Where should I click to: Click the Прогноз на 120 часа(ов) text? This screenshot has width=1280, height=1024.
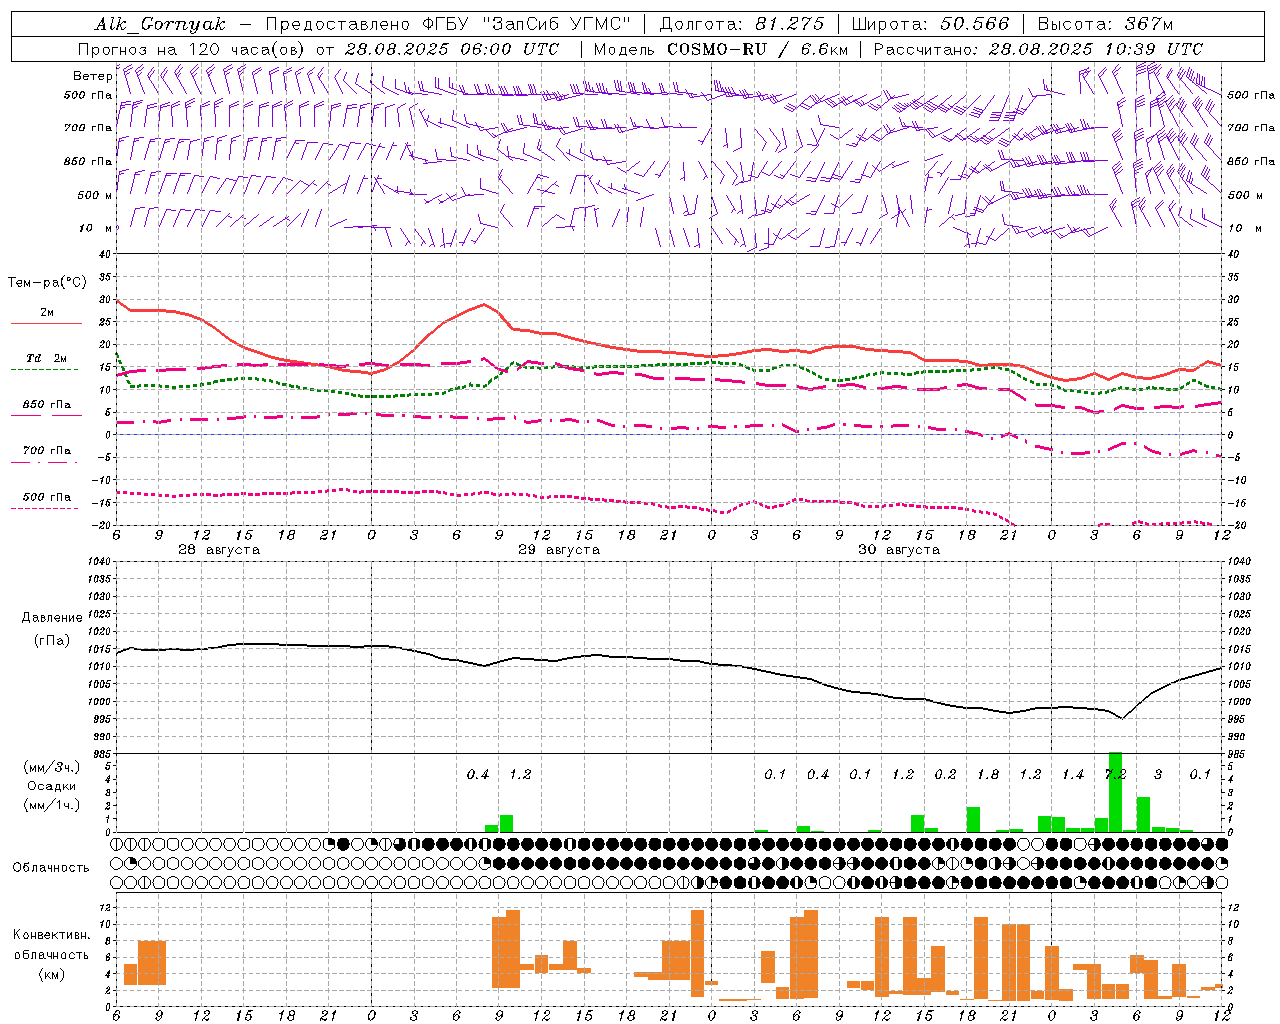click(192, 49)
